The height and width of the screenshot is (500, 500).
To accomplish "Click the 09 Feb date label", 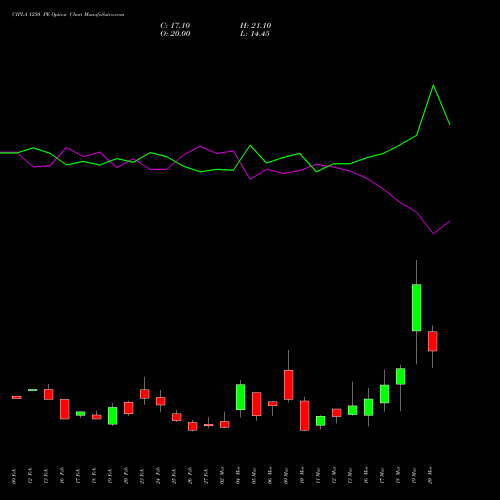I will tap(14, 476).
